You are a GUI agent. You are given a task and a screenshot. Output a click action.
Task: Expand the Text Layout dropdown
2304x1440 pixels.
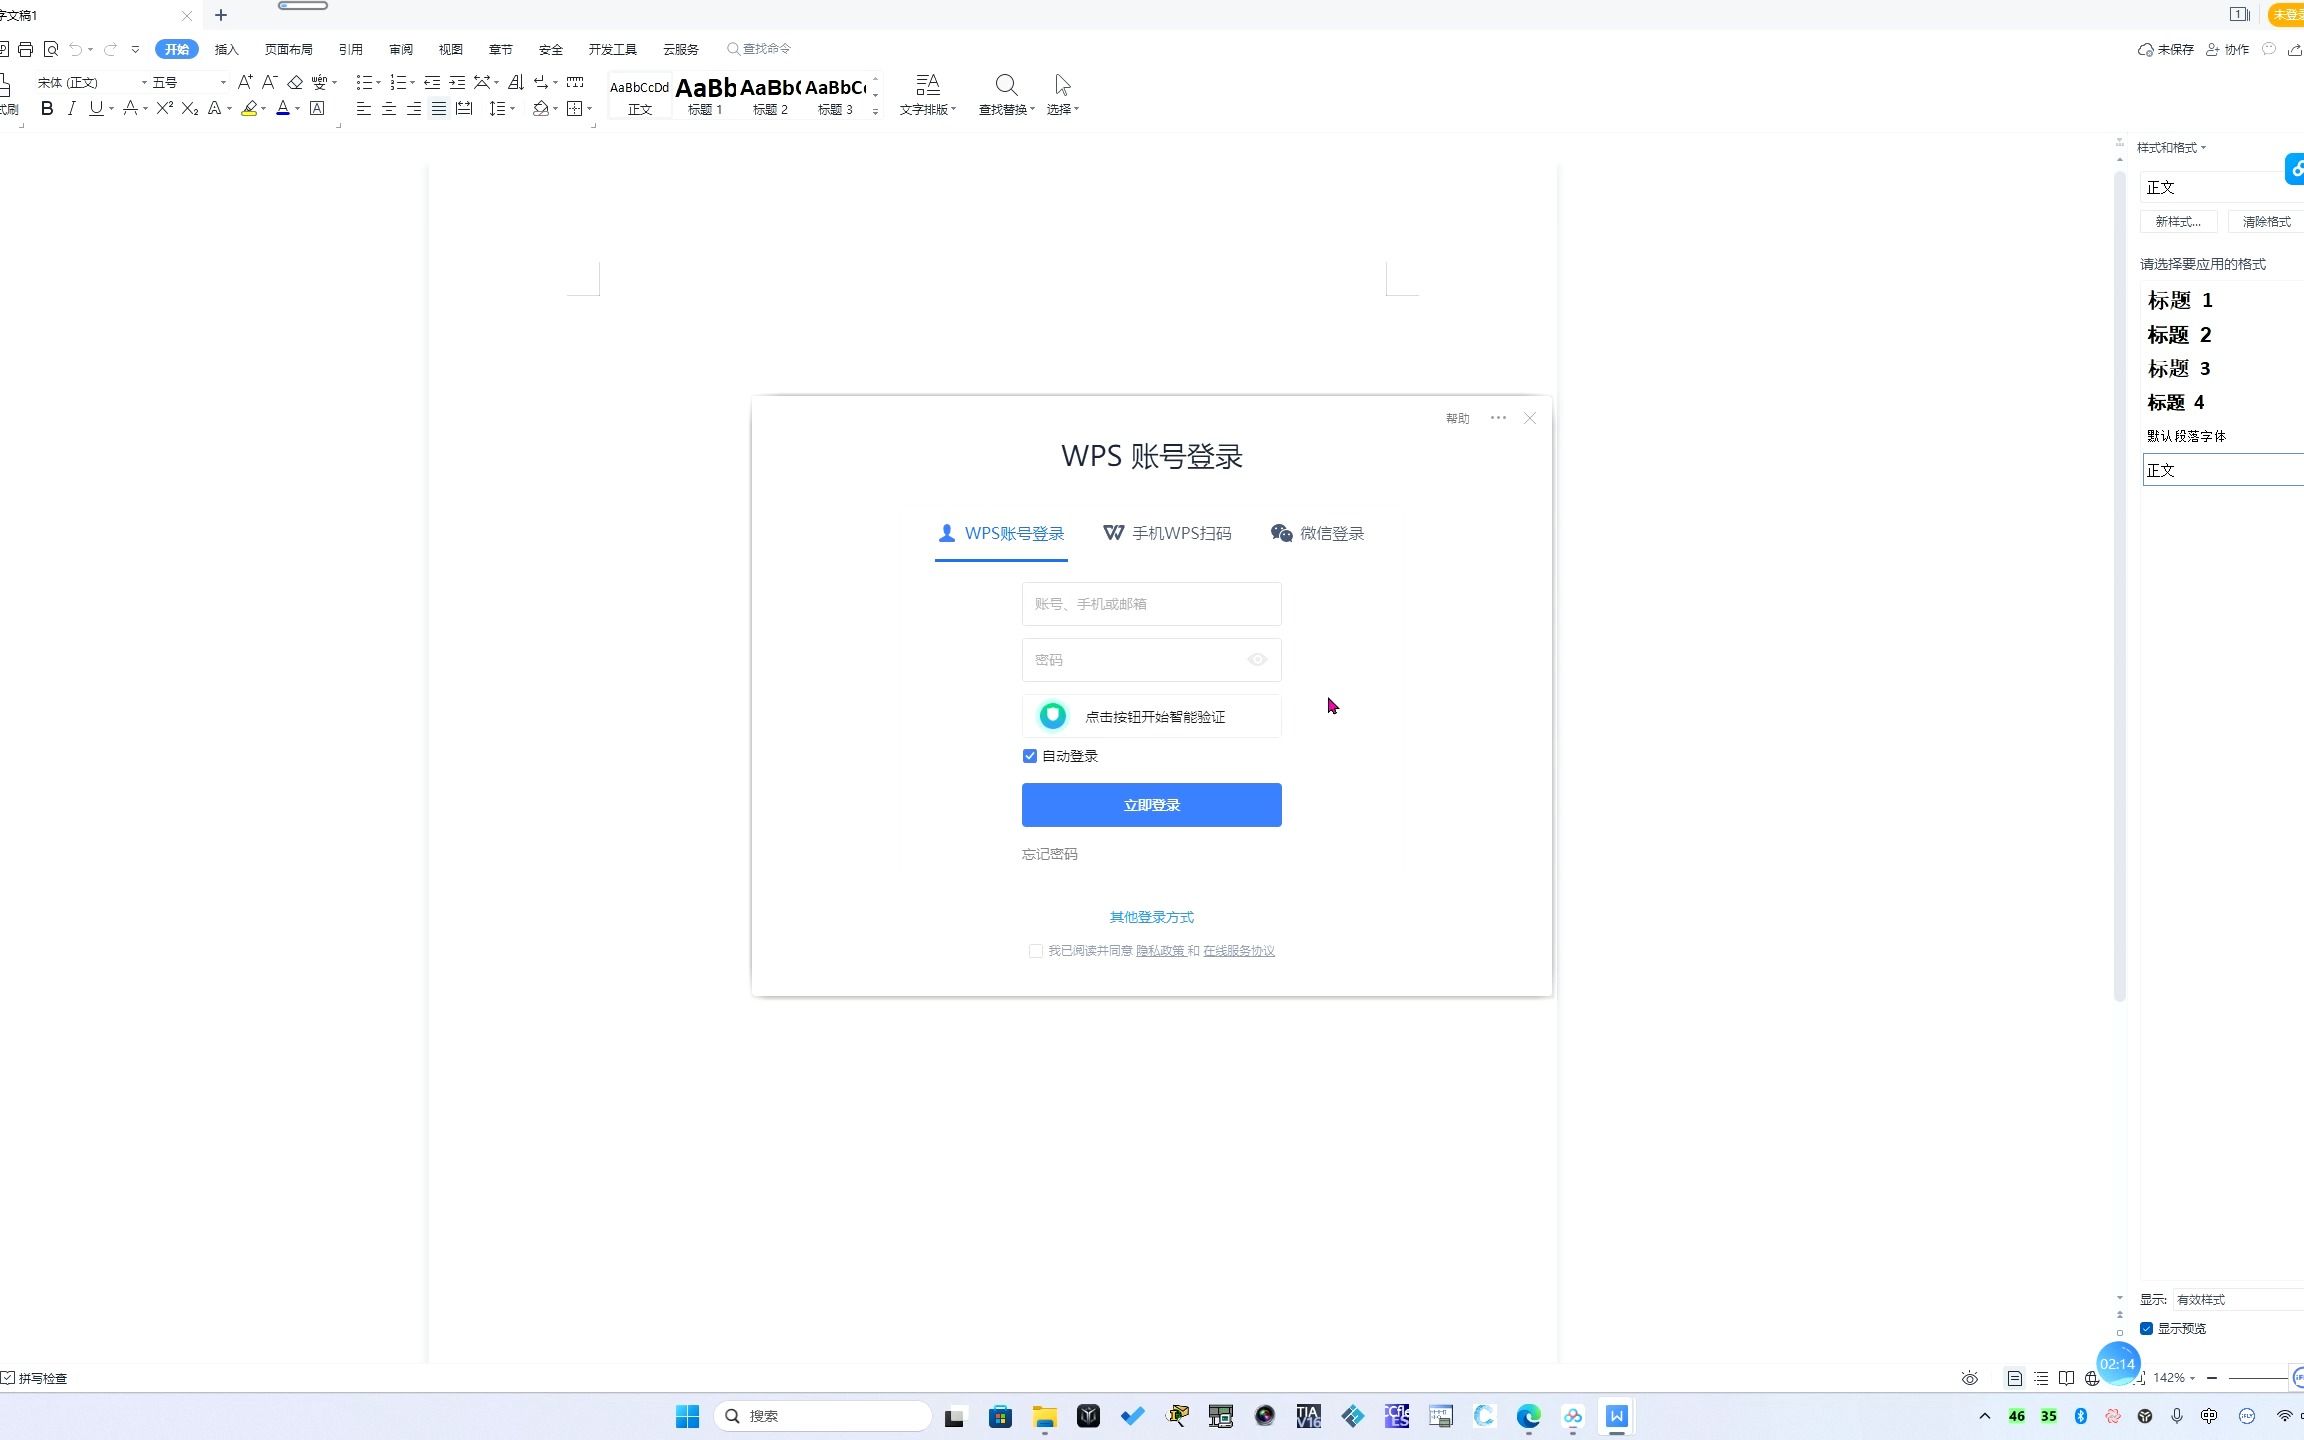coord(928,95)
